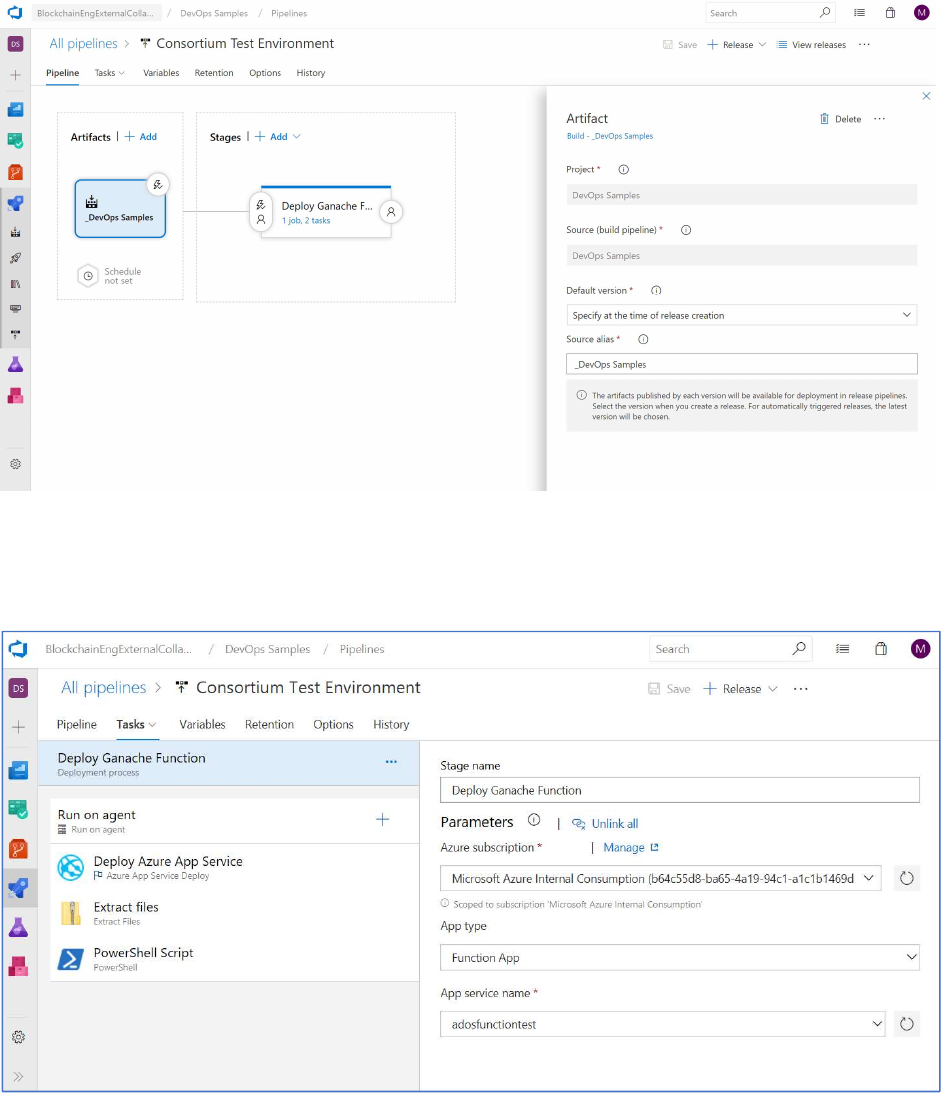Open Test Plans flask in lower screenshot sidebar
The image size is (941, 1093).
pos(18,927)
